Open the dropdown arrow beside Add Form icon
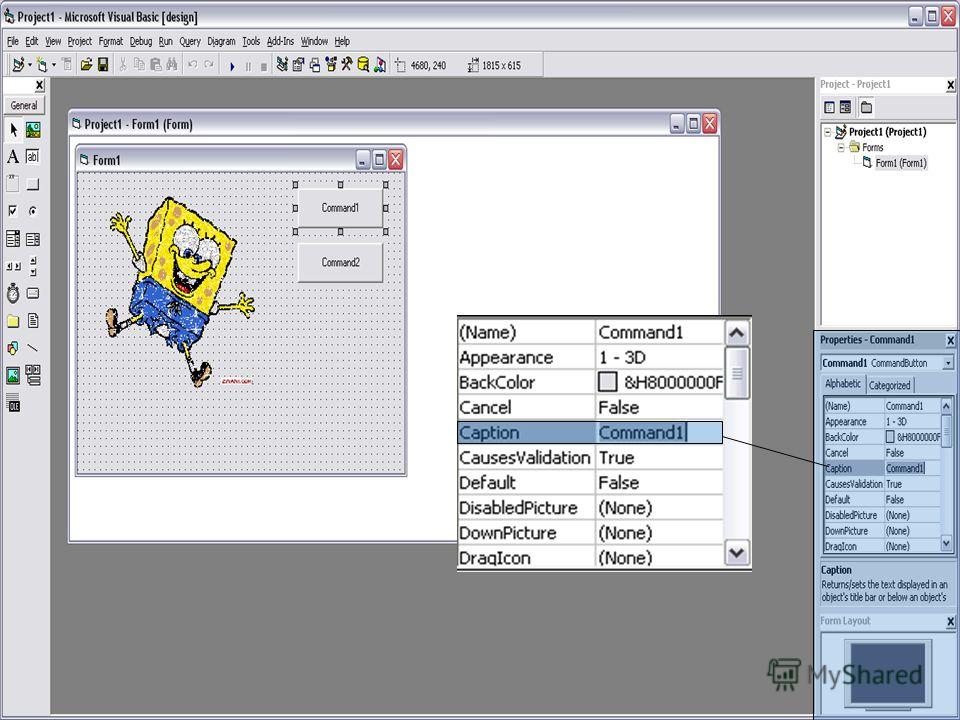Image resolution: width=960 pixels, height=720 pixels. (x=53, y=64)
